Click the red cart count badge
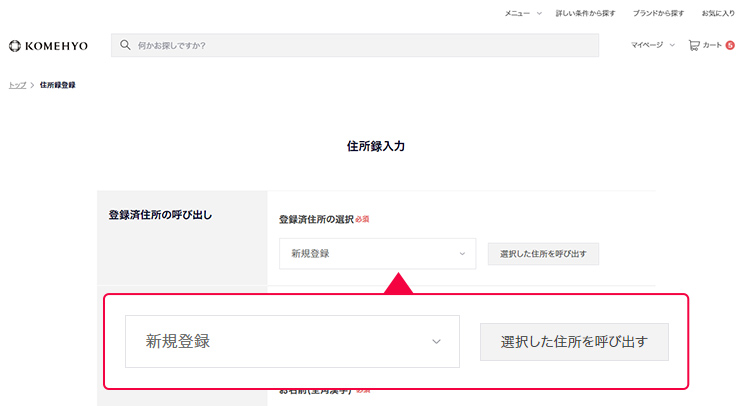The width and height of the screenshot is (750, 406). coord(730,45)
